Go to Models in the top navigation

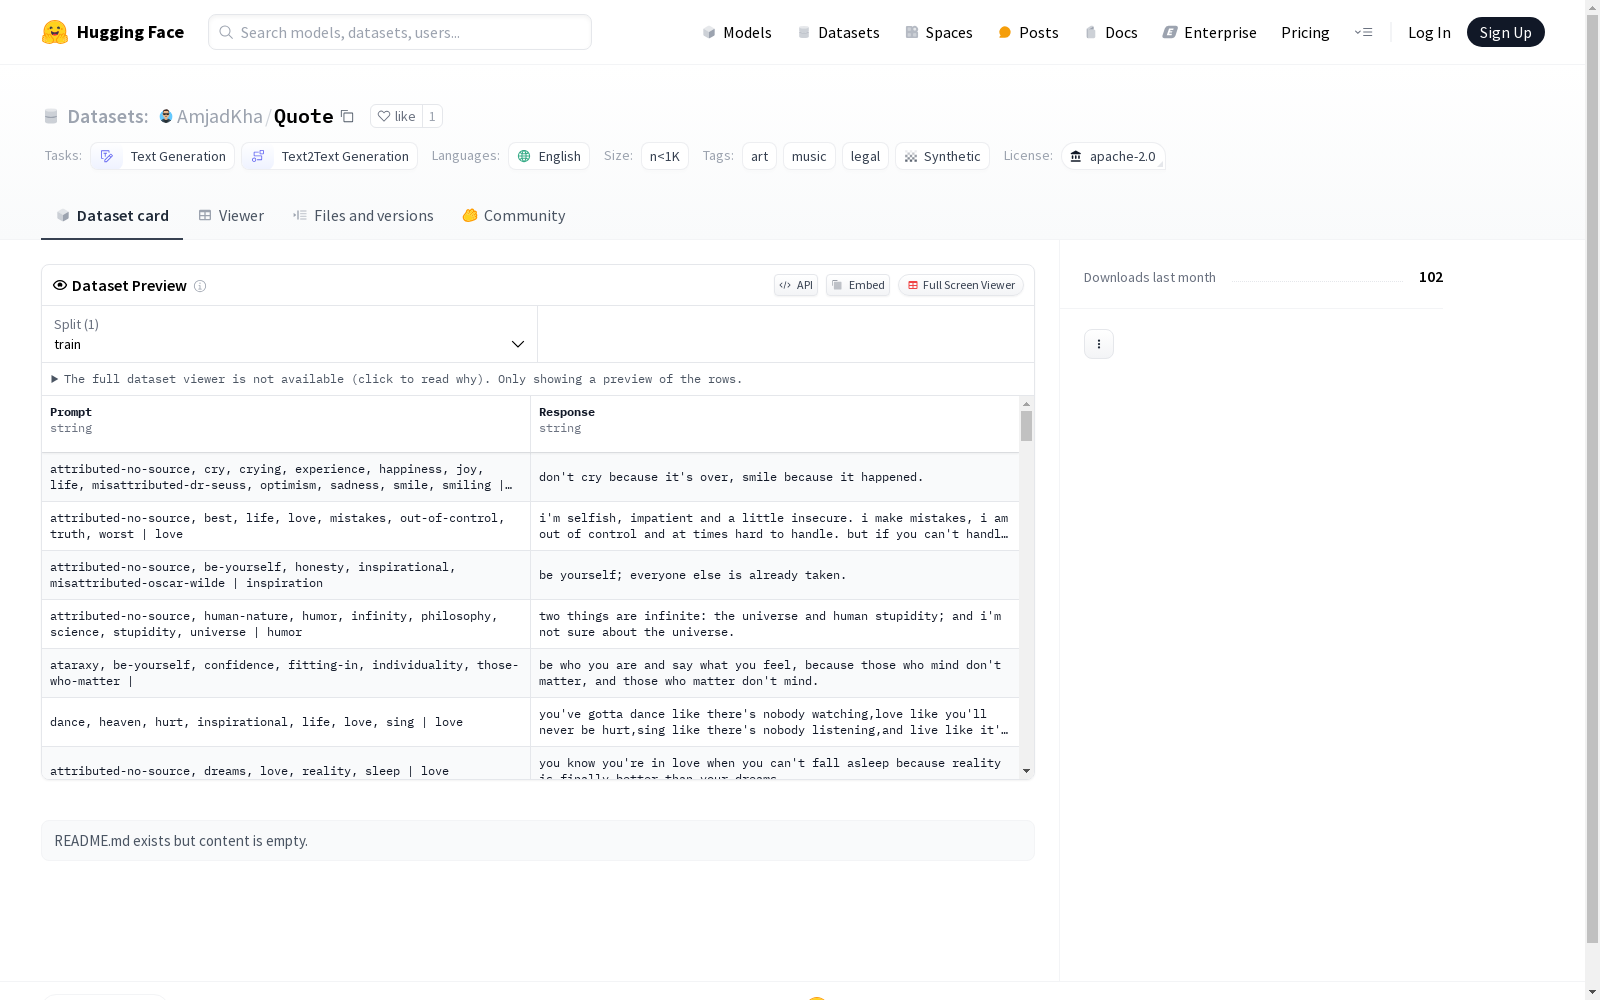pos(737,32)
